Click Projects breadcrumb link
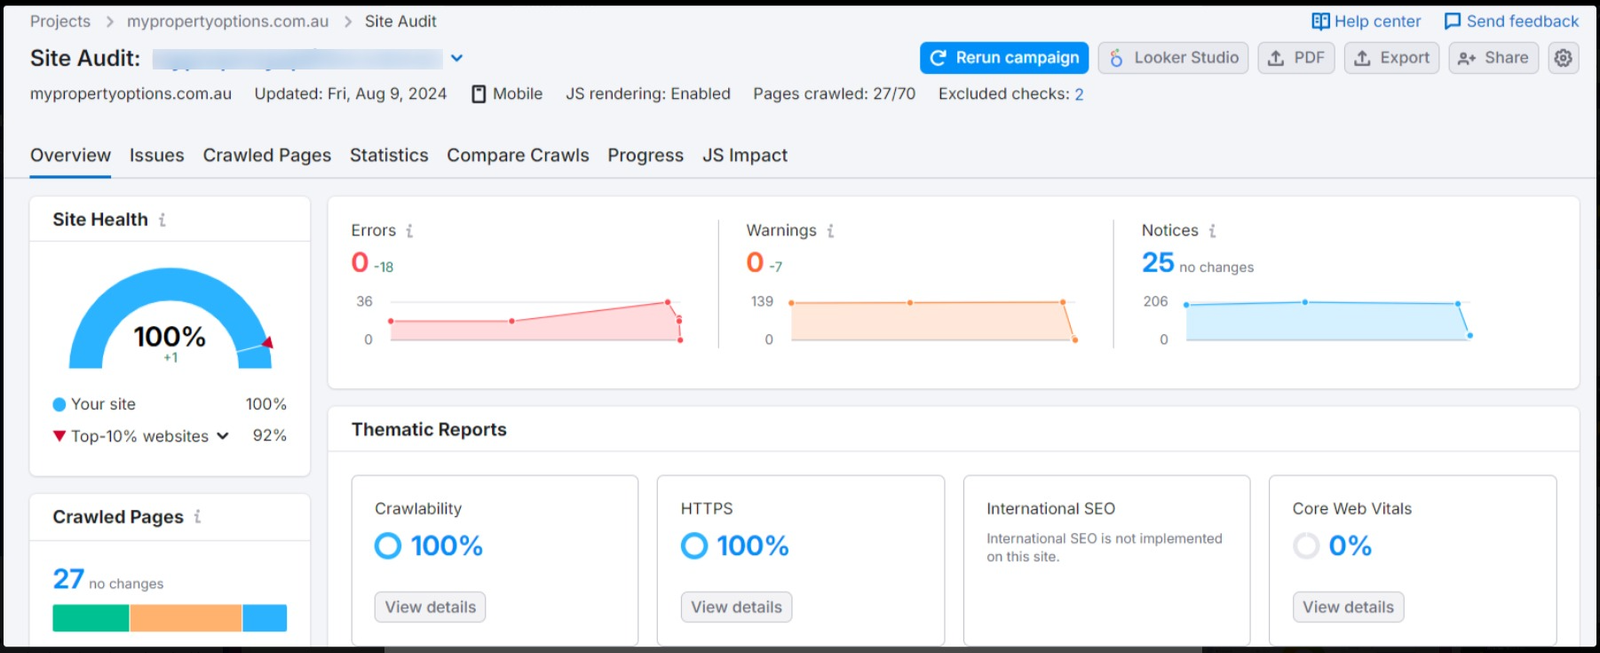This screenshot has height=653, width=1600. [60, 21]
